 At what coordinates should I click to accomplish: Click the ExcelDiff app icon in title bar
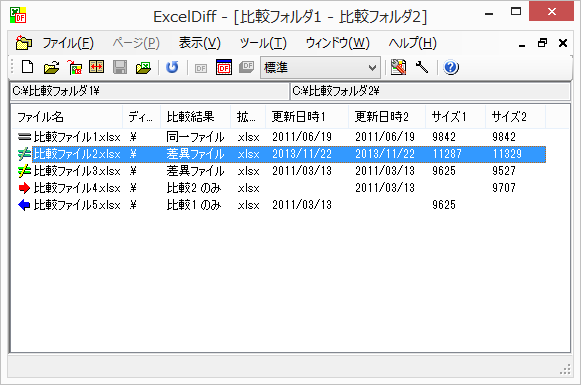(x=18, y=16)
